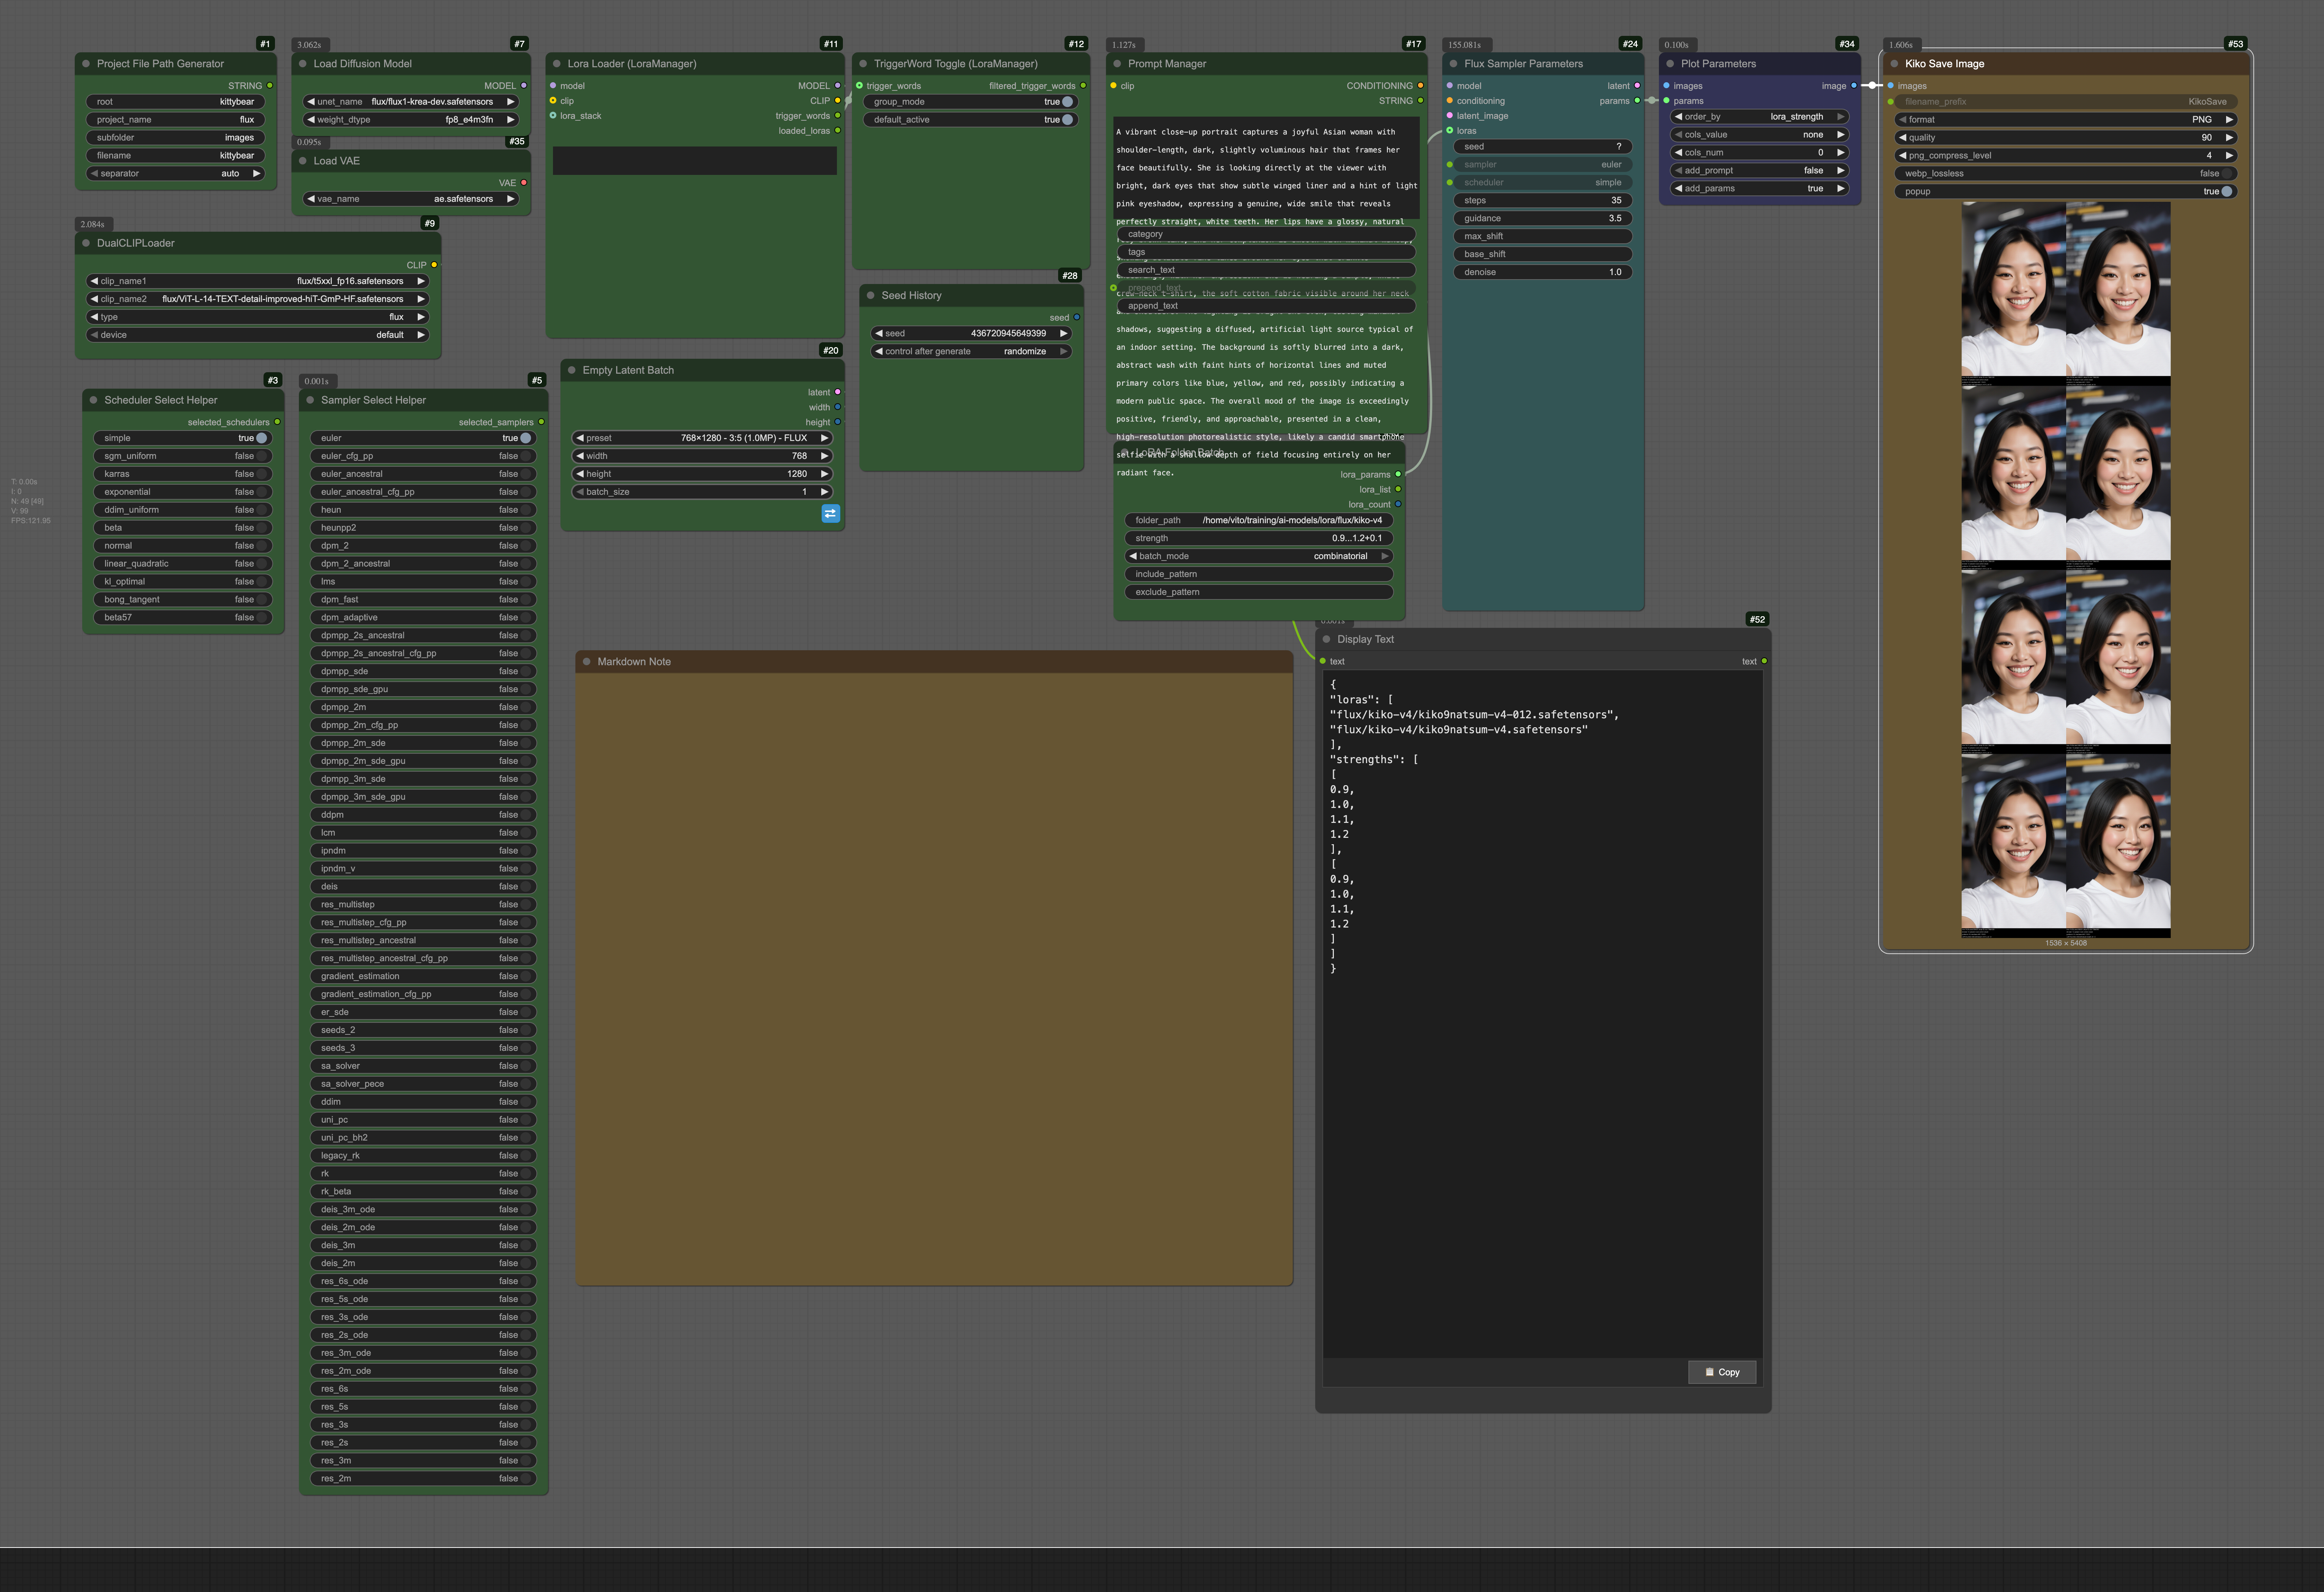Open the format PNG dropdown

(2066, 120)
